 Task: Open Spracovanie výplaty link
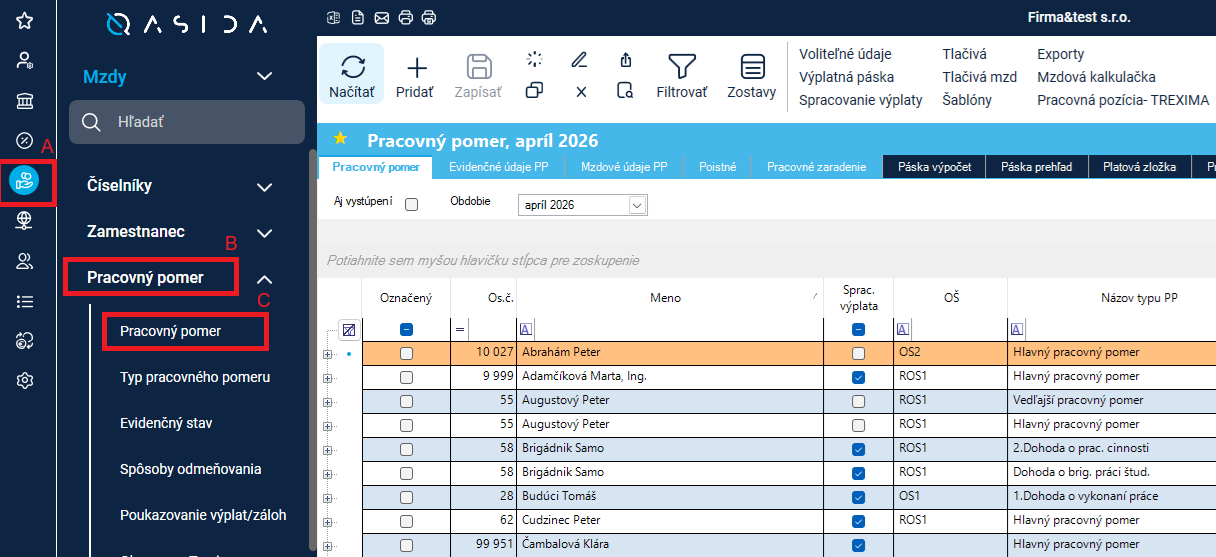[860, 100]
